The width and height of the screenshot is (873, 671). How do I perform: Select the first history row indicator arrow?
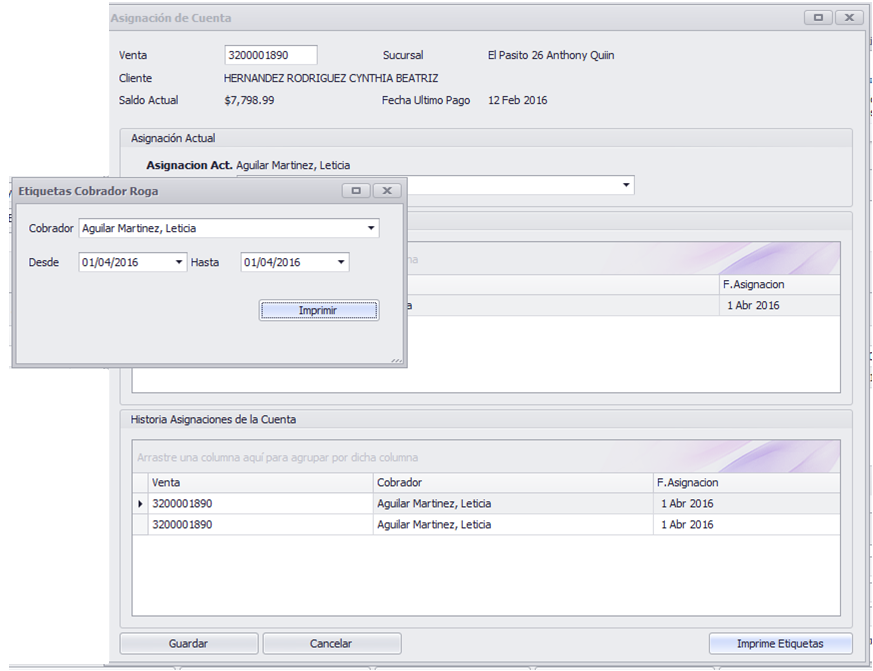[x=140, y=503]
